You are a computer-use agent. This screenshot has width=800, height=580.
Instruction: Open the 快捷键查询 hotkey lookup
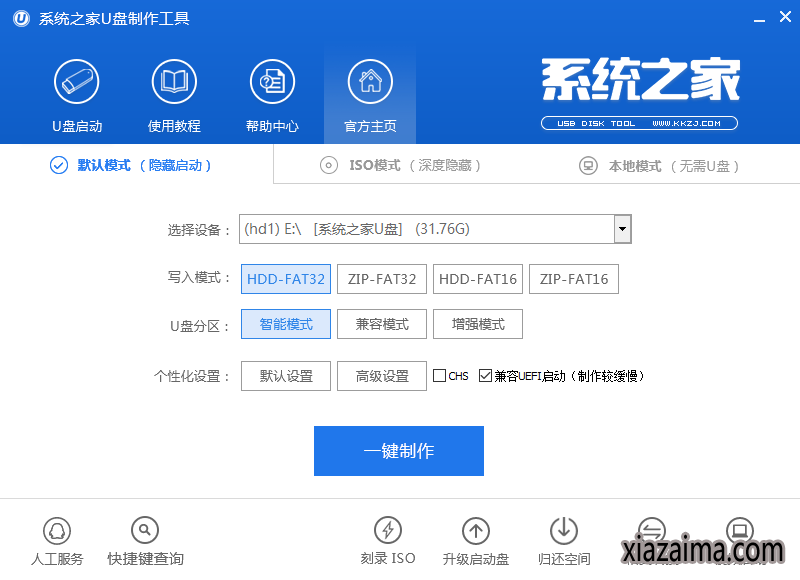145,541
